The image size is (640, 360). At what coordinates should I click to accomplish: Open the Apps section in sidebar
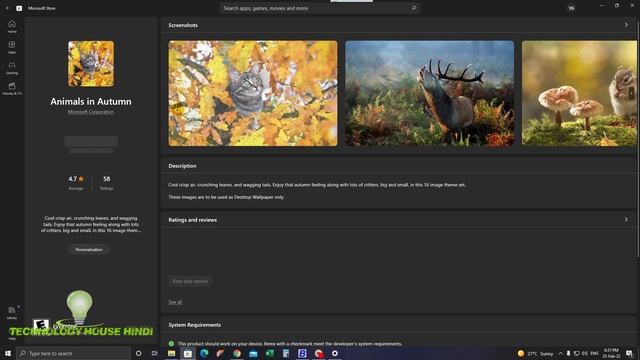(x=12, y=47)
